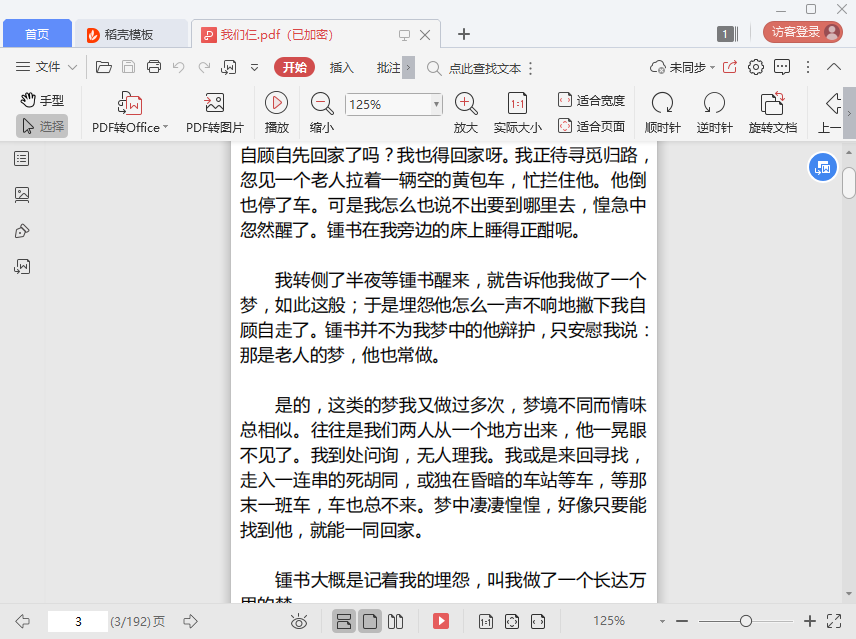Set view to 实际大小
The width and height of the screenshot is (856, 639).
[x=518, y=113]
